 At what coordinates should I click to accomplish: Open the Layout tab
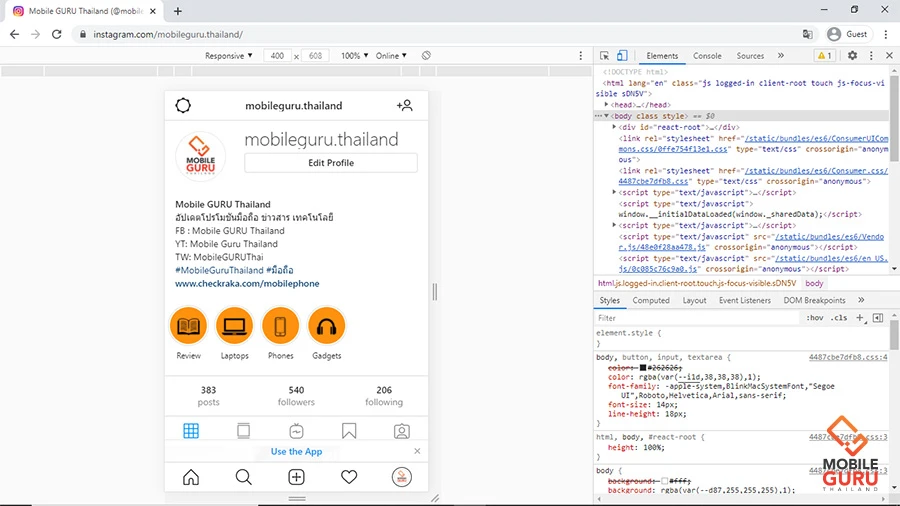[694, 300]
